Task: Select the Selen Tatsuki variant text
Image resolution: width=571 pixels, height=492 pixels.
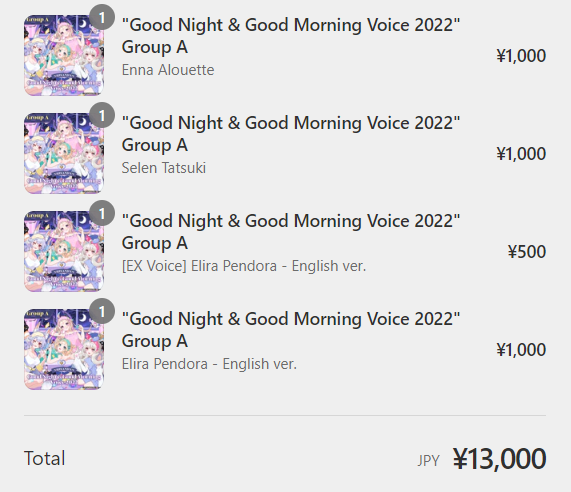Action: pyautogui.click(x=164, y=168)
